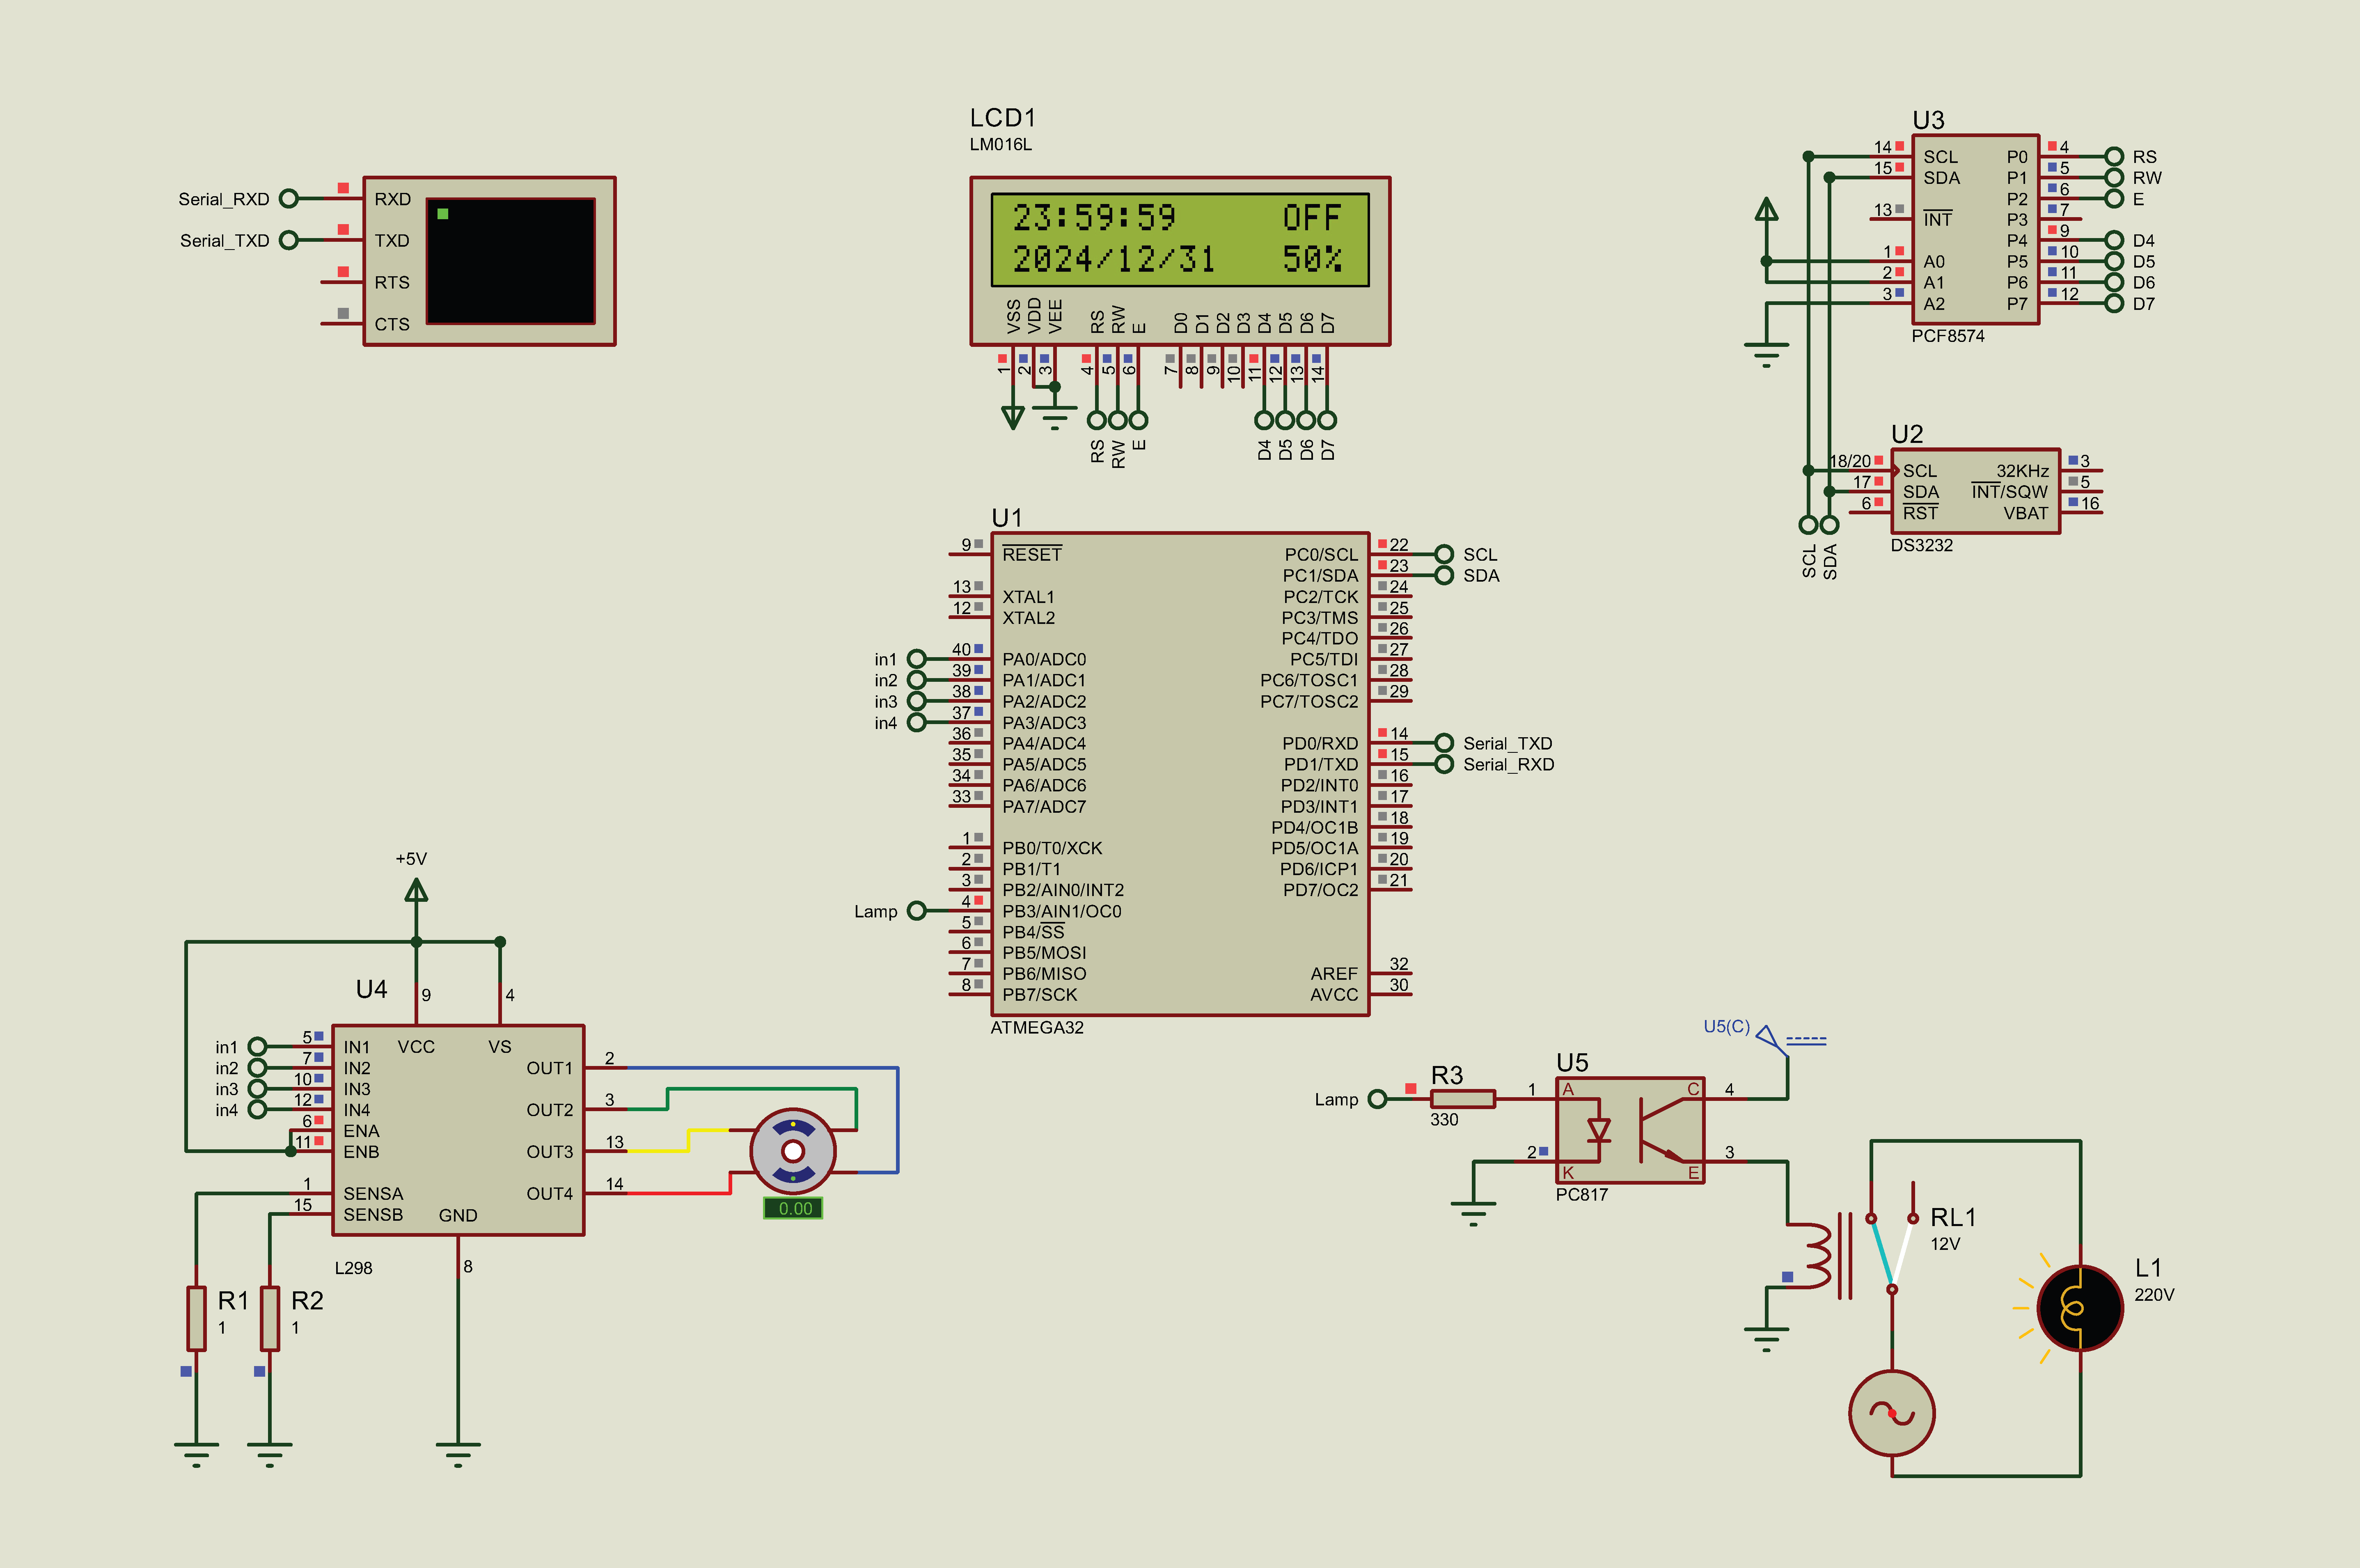2360x1568 pixels.
Task: Click the PB3/AIN1/OC0 pin label
Action: tap(1062, 911)
